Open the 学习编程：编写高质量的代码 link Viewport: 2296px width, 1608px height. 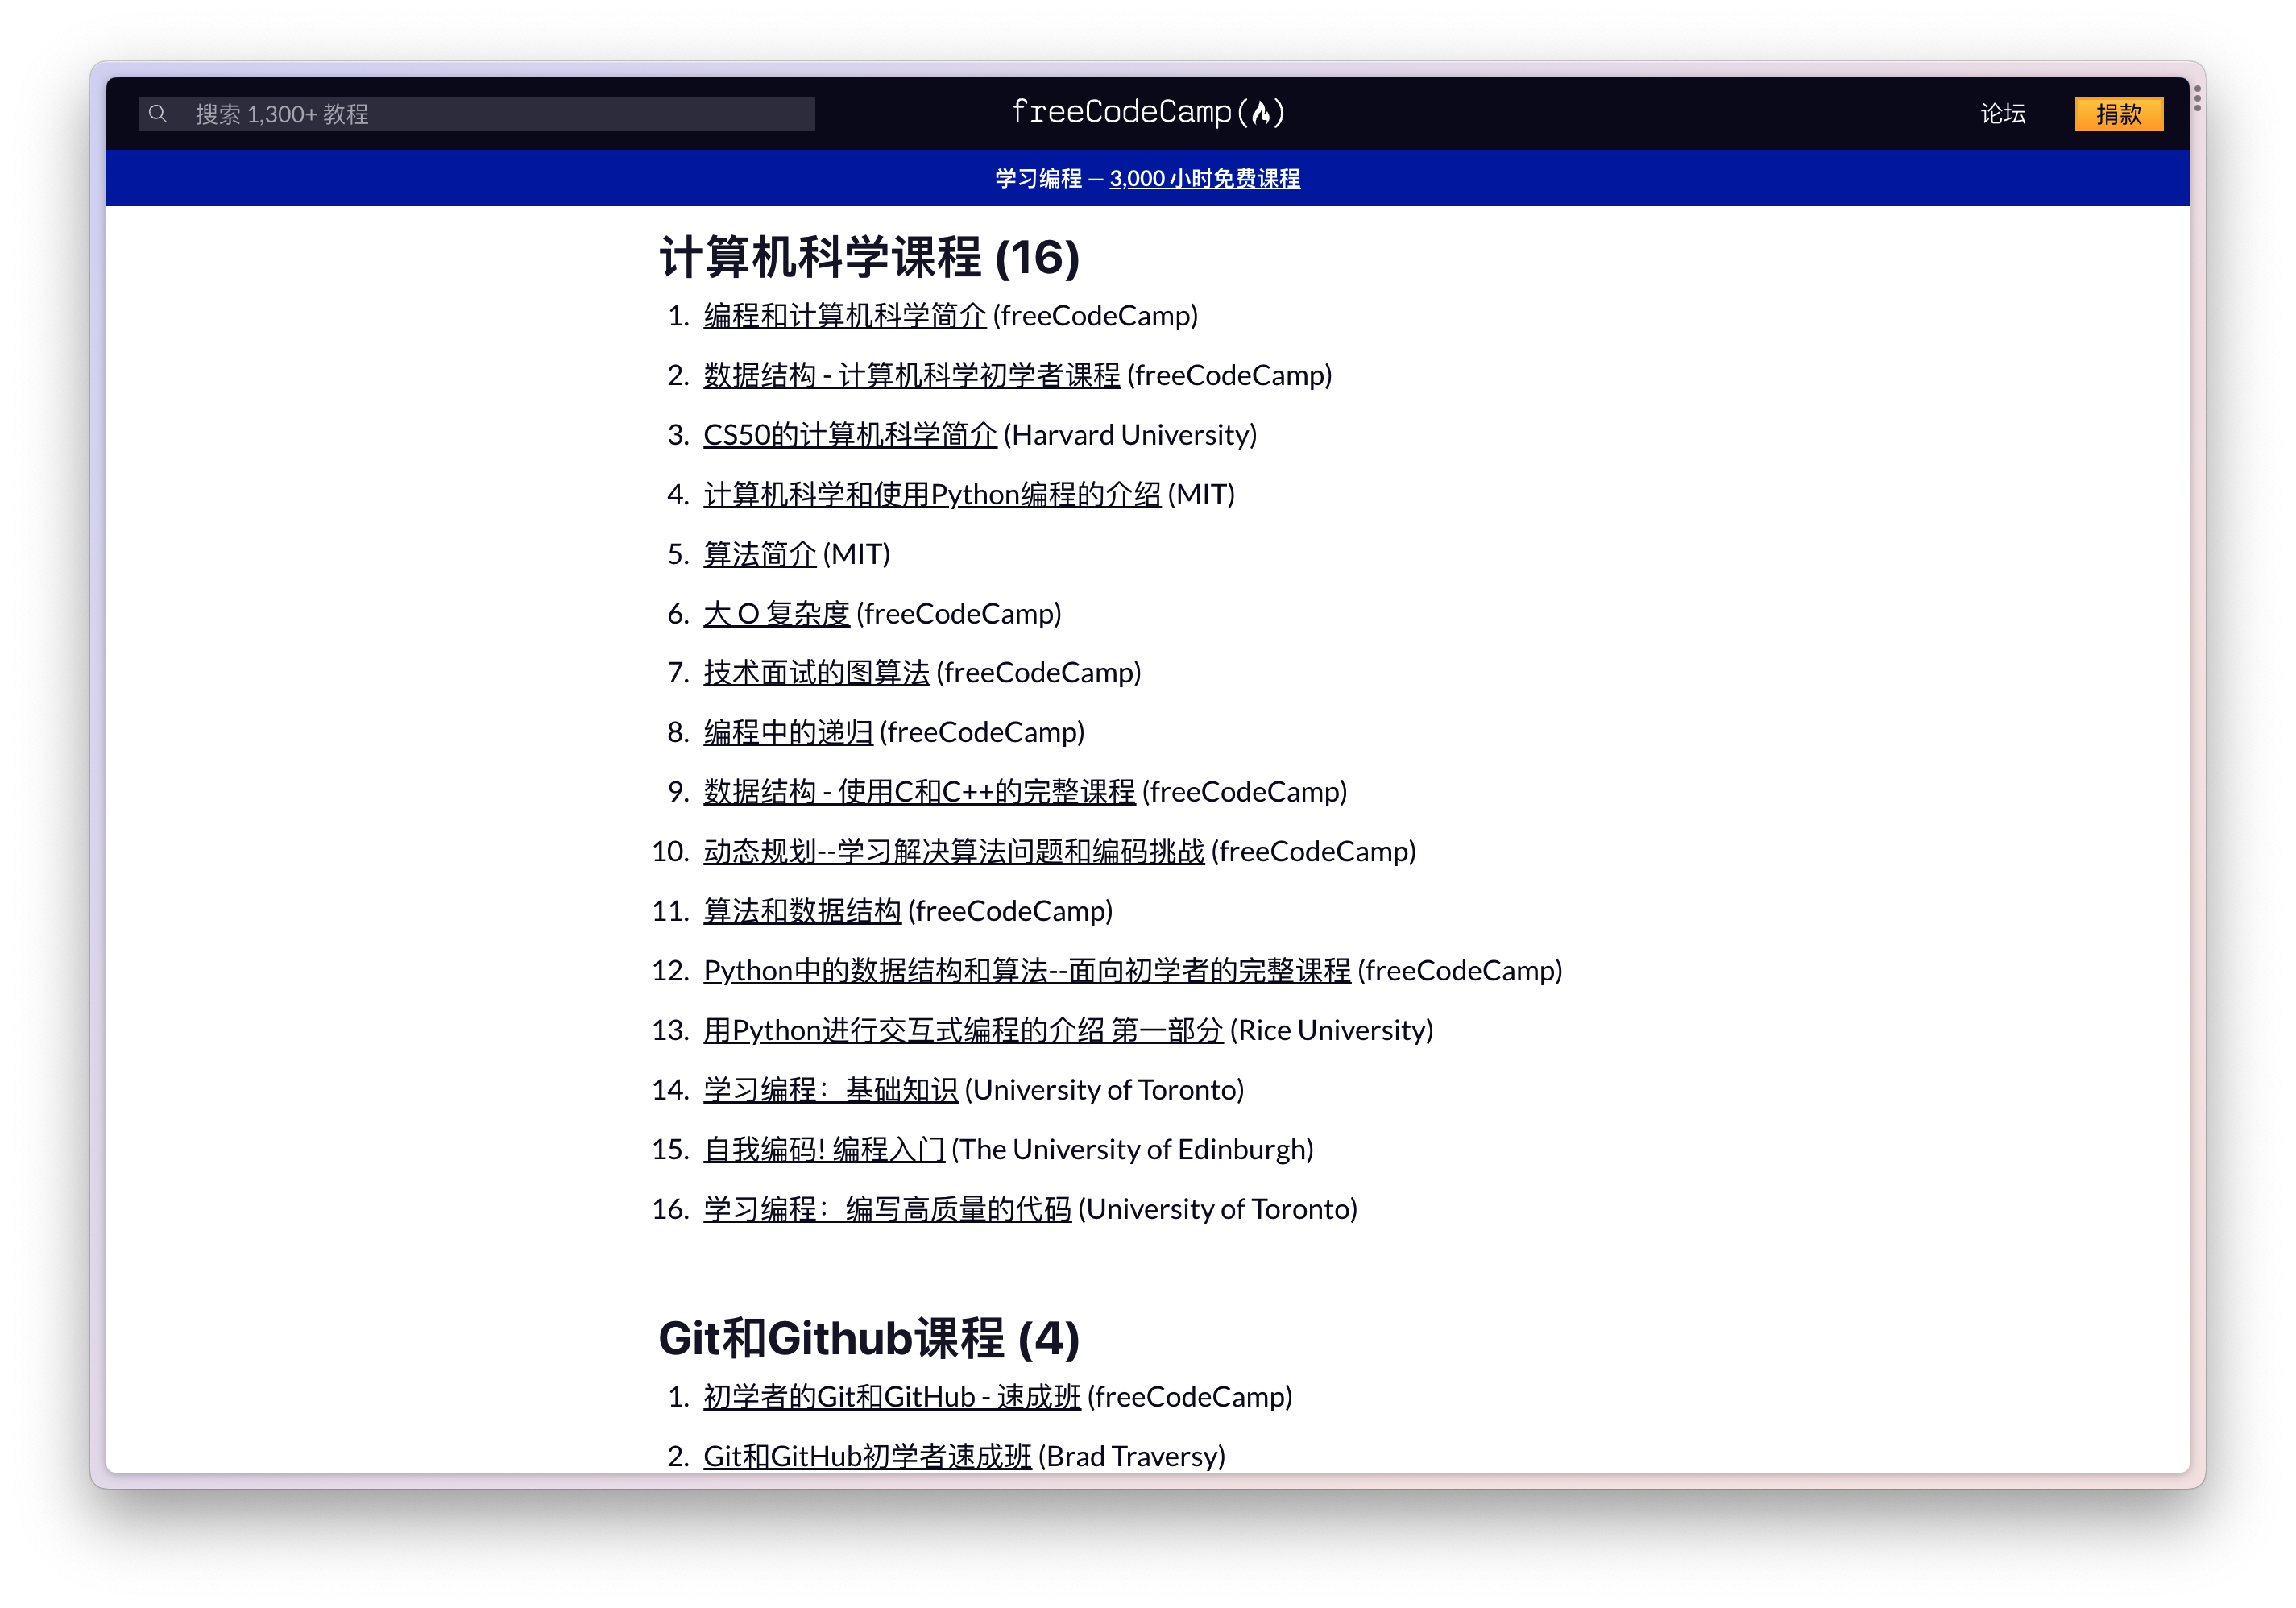point(887,1210)
